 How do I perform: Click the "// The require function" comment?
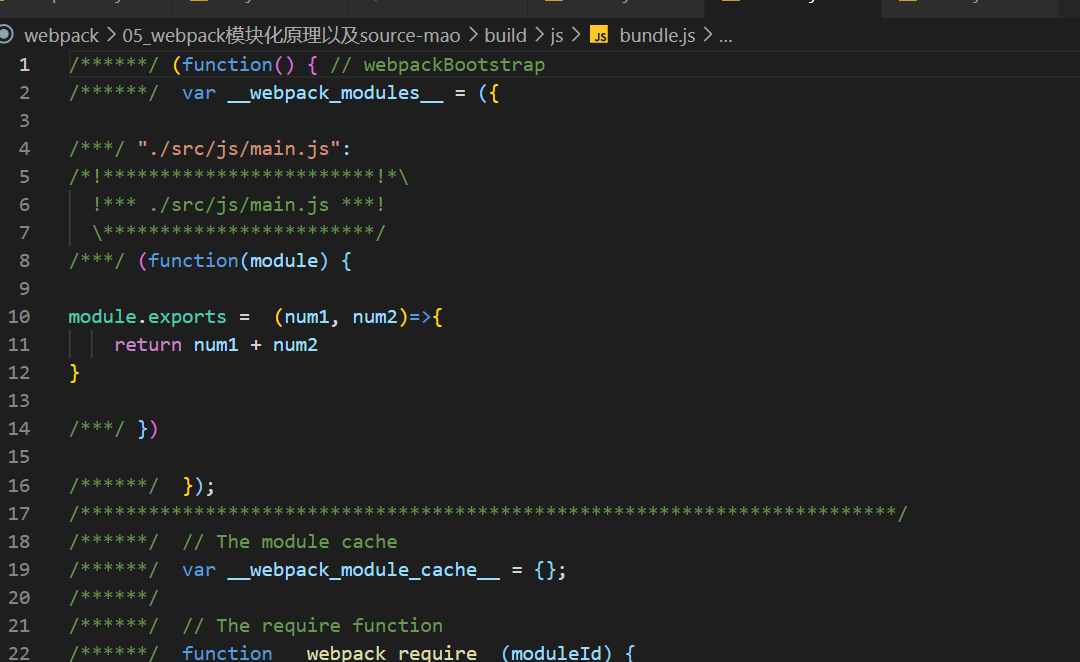tap(312, 625)
